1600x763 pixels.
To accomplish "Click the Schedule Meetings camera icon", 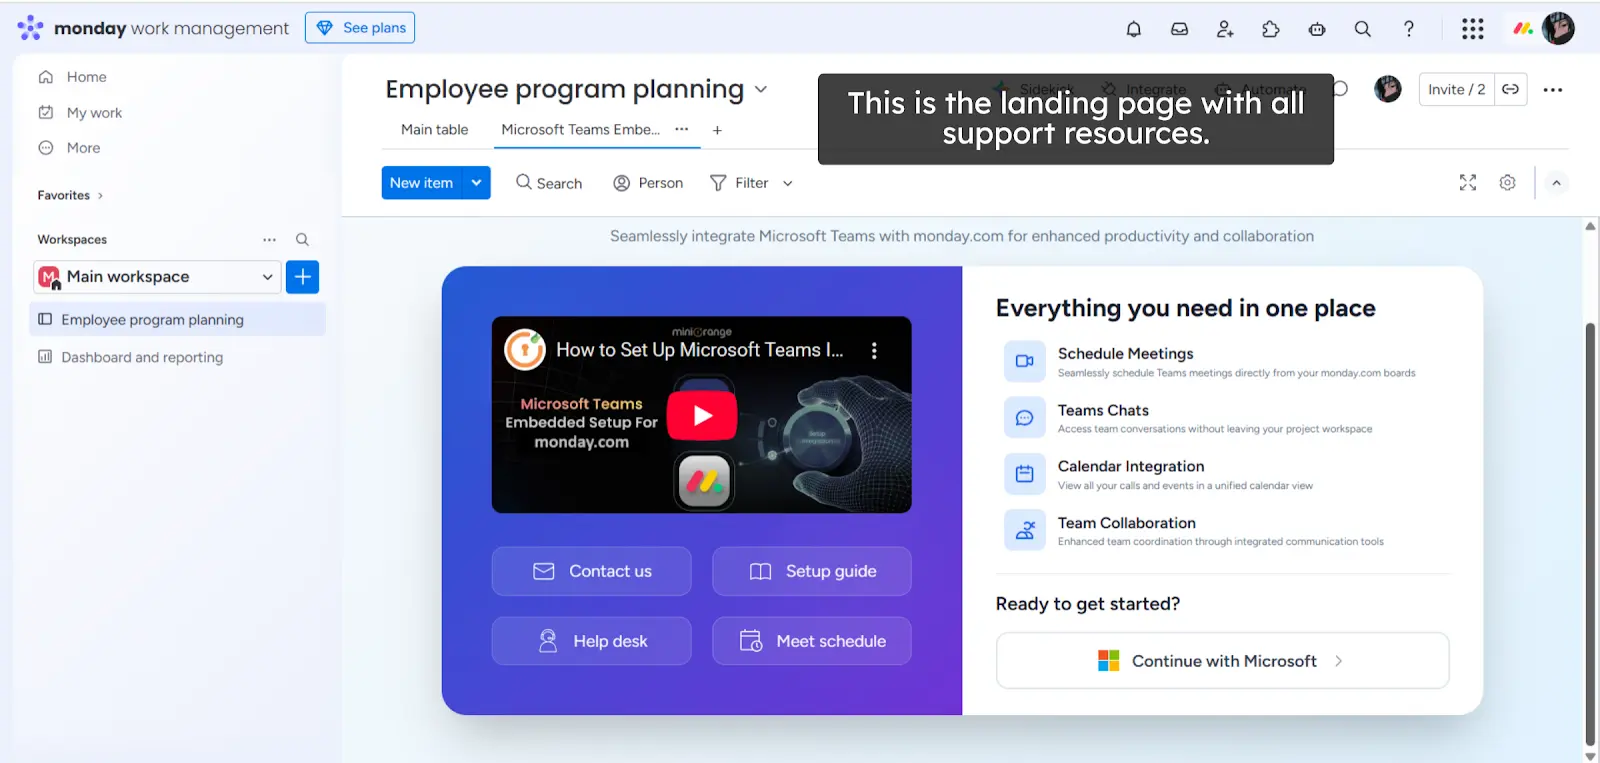I will point(1024,361).
